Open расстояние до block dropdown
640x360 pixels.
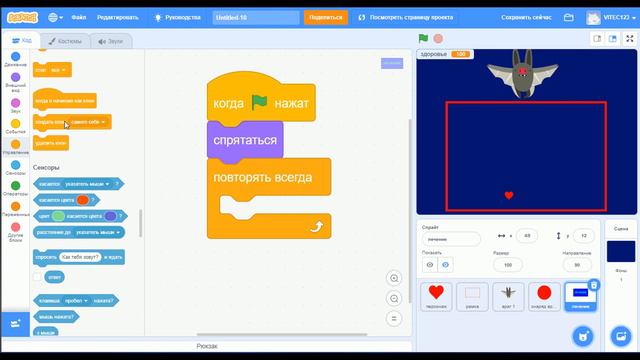pyautogui.click(x=98, y=232)
